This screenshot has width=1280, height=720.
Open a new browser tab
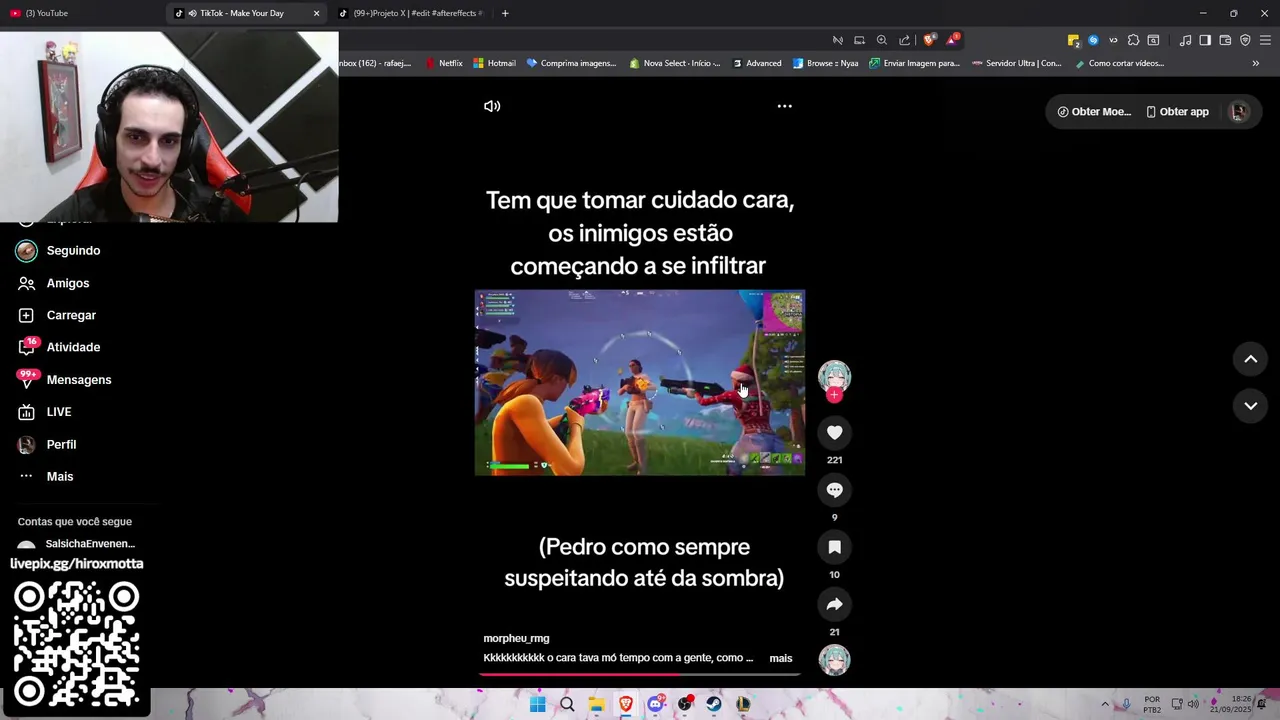point(505,13)
